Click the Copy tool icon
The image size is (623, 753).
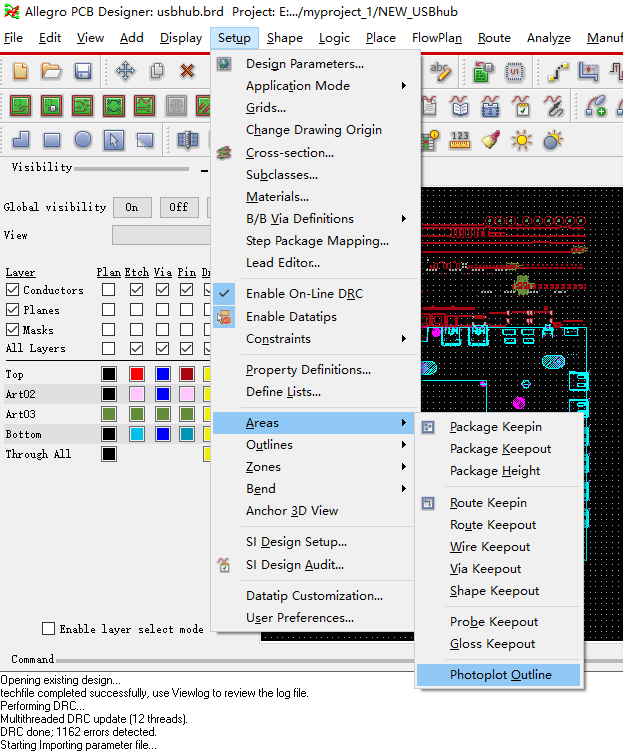pyautogui.click(x=157, y=71)
